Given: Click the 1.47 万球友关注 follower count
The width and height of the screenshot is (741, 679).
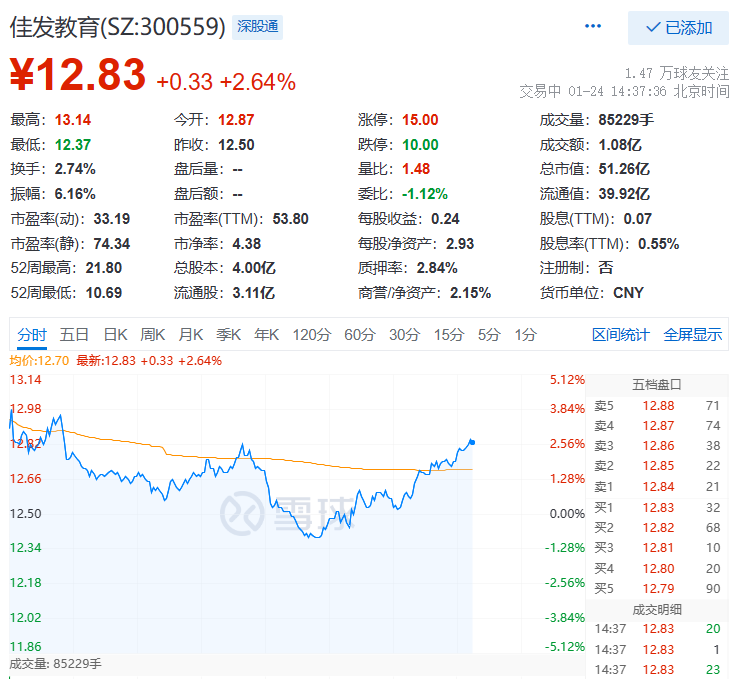Looking at the screenshot, I should 677,73.
